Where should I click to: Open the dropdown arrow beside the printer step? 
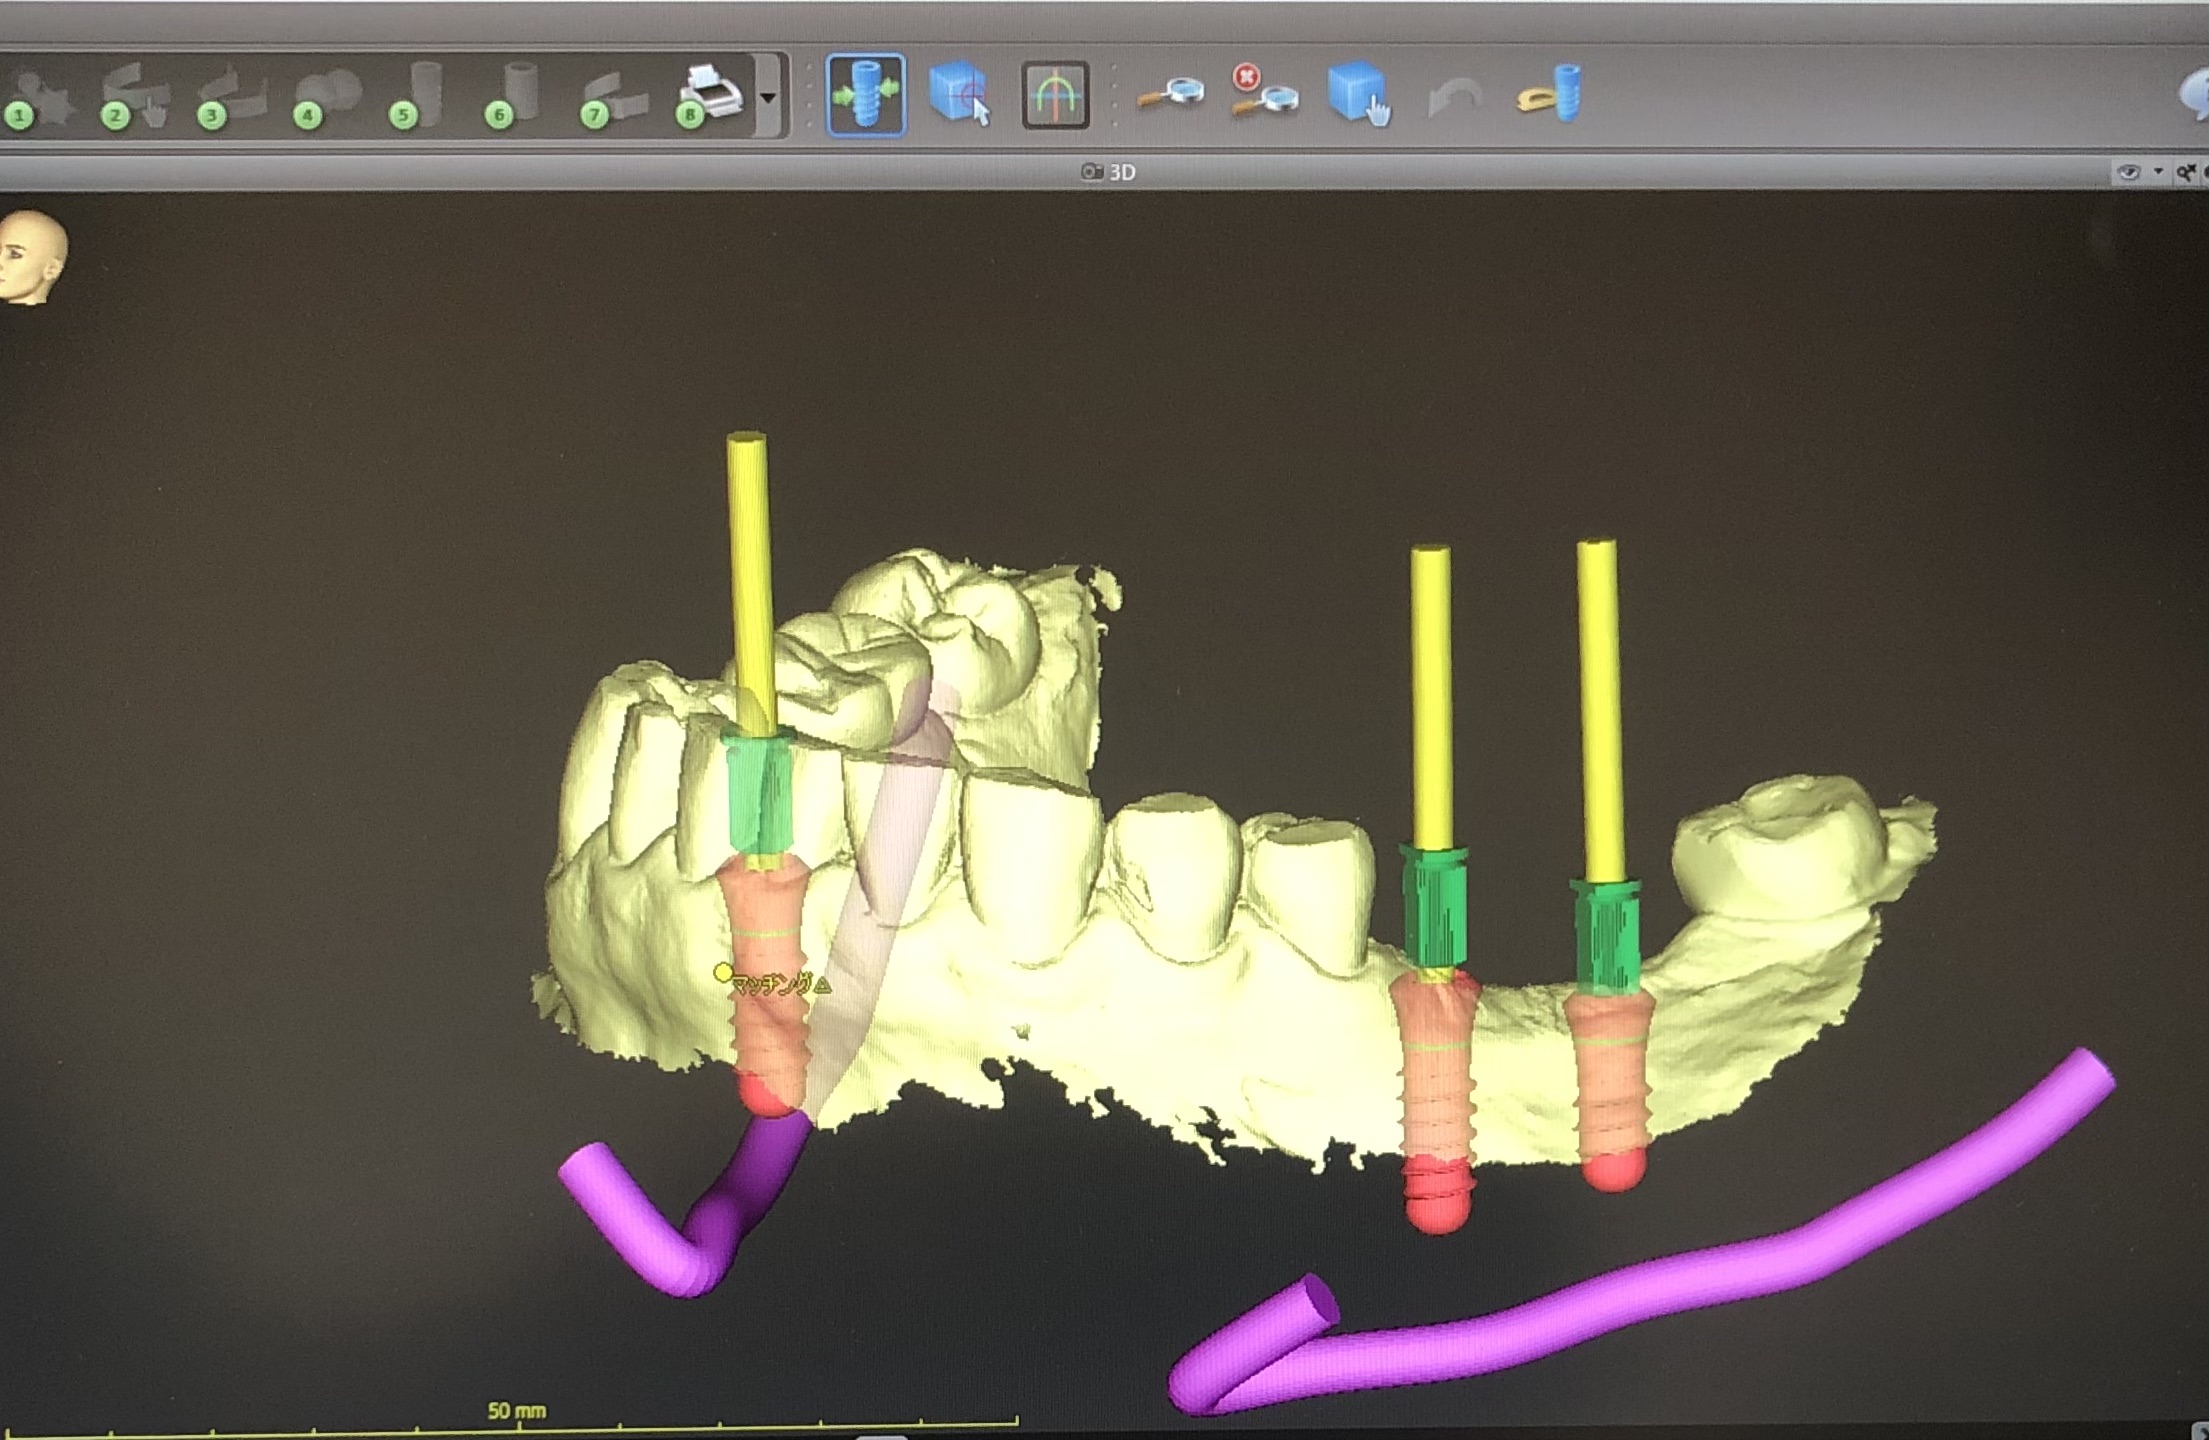768,98
